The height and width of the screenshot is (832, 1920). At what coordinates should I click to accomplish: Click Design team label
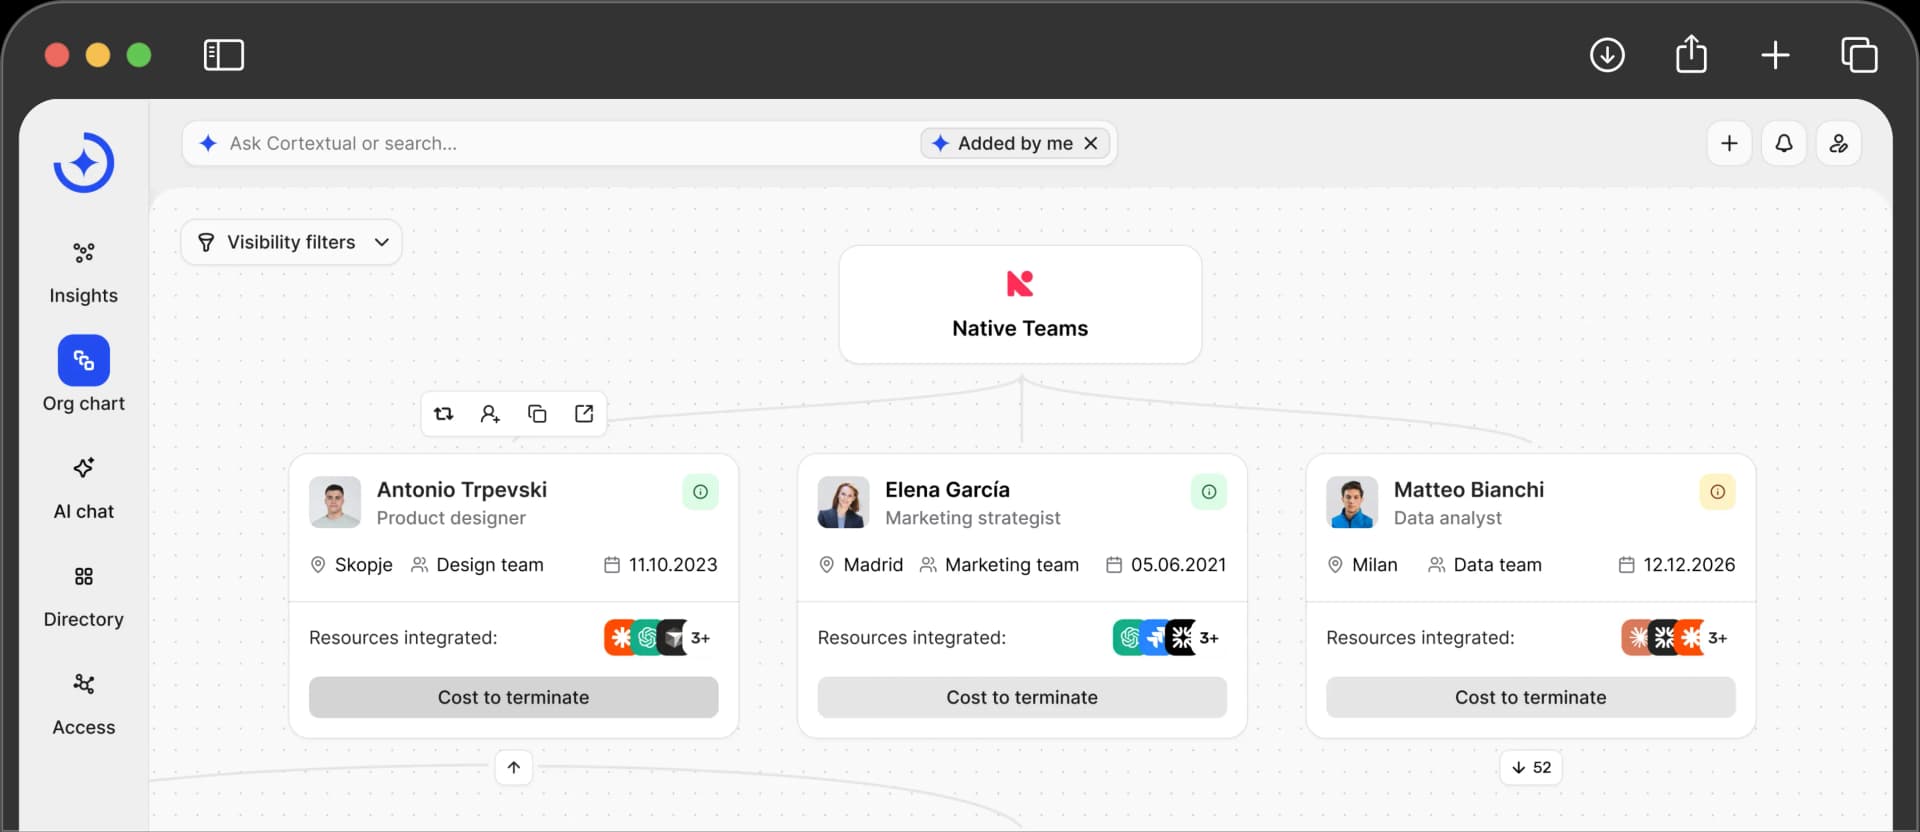tap(478, 565)
